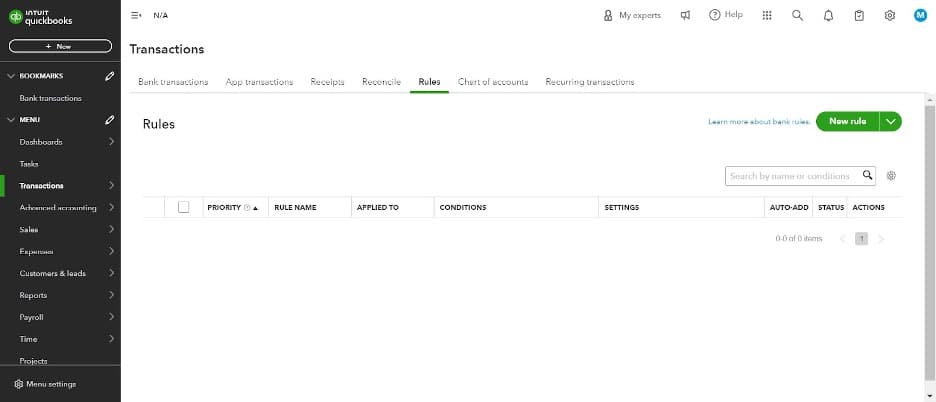The image size is (936, 402).
Task: Open the clipboard tasks icon
Action: 859,16
